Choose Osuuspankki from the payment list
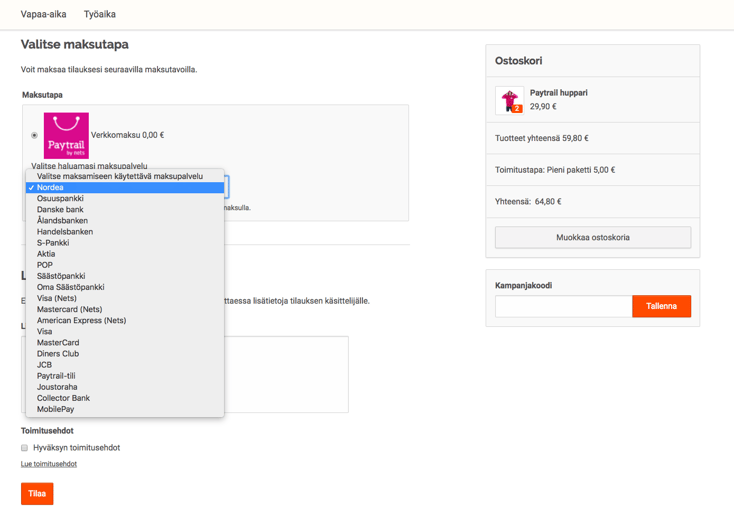Viewport: 734px width, 517px height. tap(125, 199)
